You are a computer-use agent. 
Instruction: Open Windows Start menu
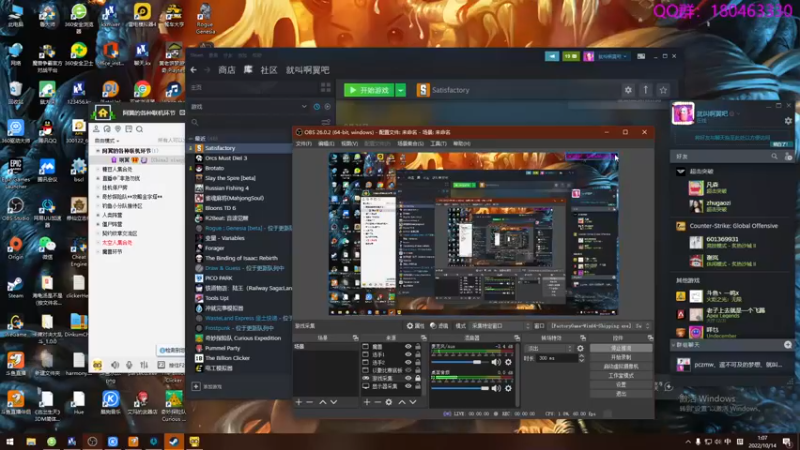pyautogui.click(x=10, y=441)
